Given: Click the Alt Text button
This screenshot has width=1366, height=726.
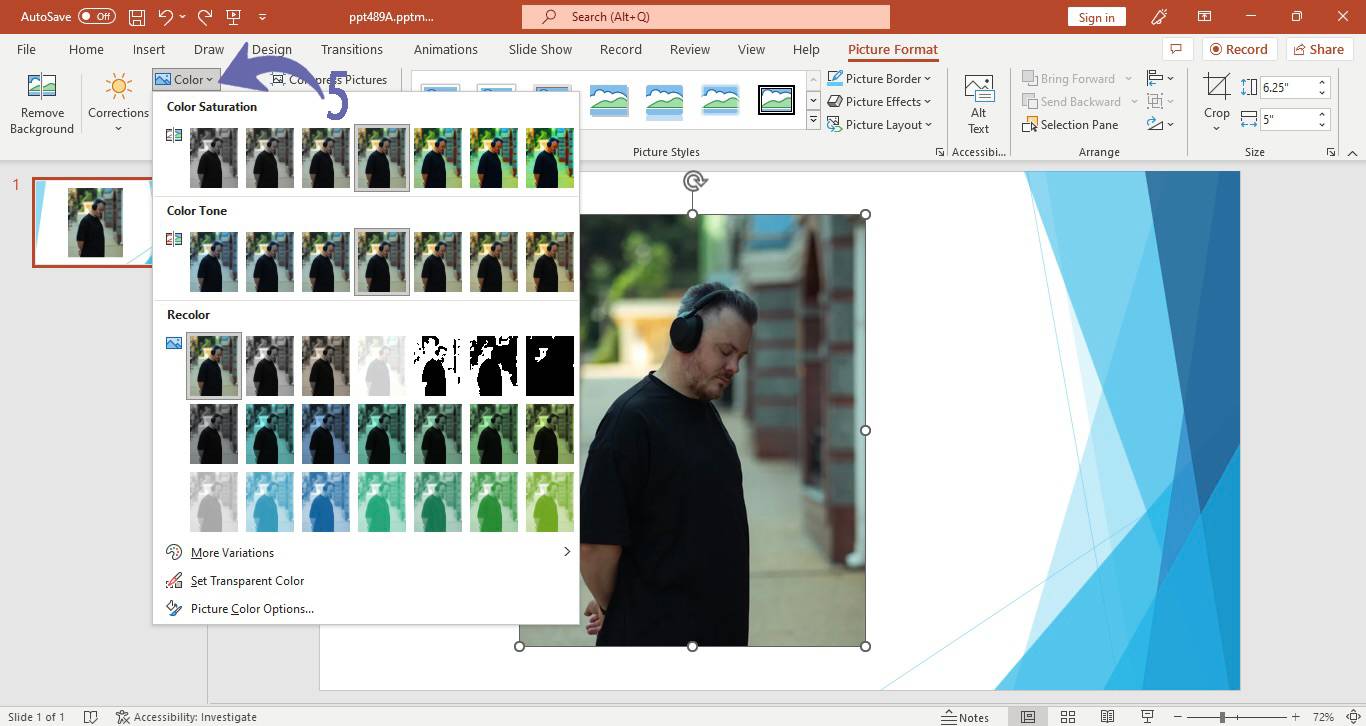Looking at the screenshot, I should point(978,104).
